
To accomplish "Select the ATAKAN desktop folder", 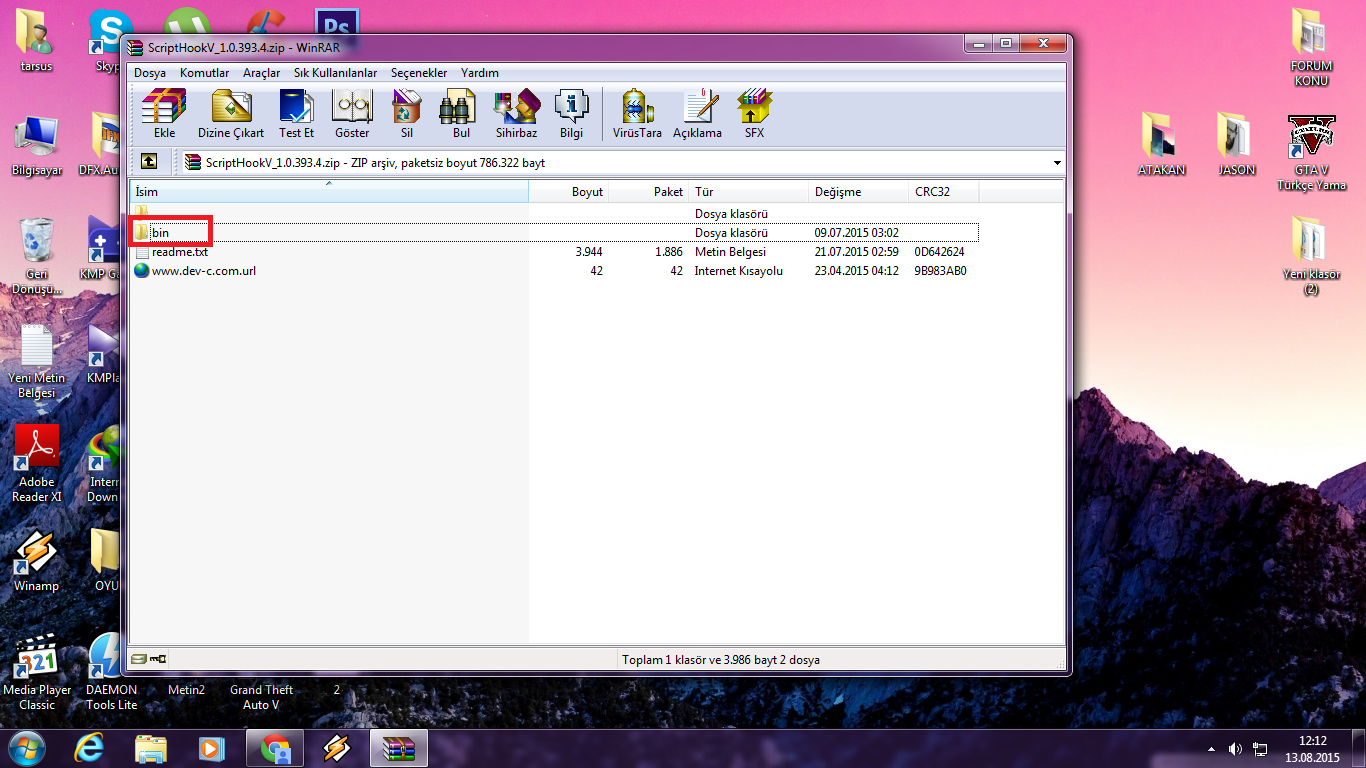I will (x=1161, y=145).
